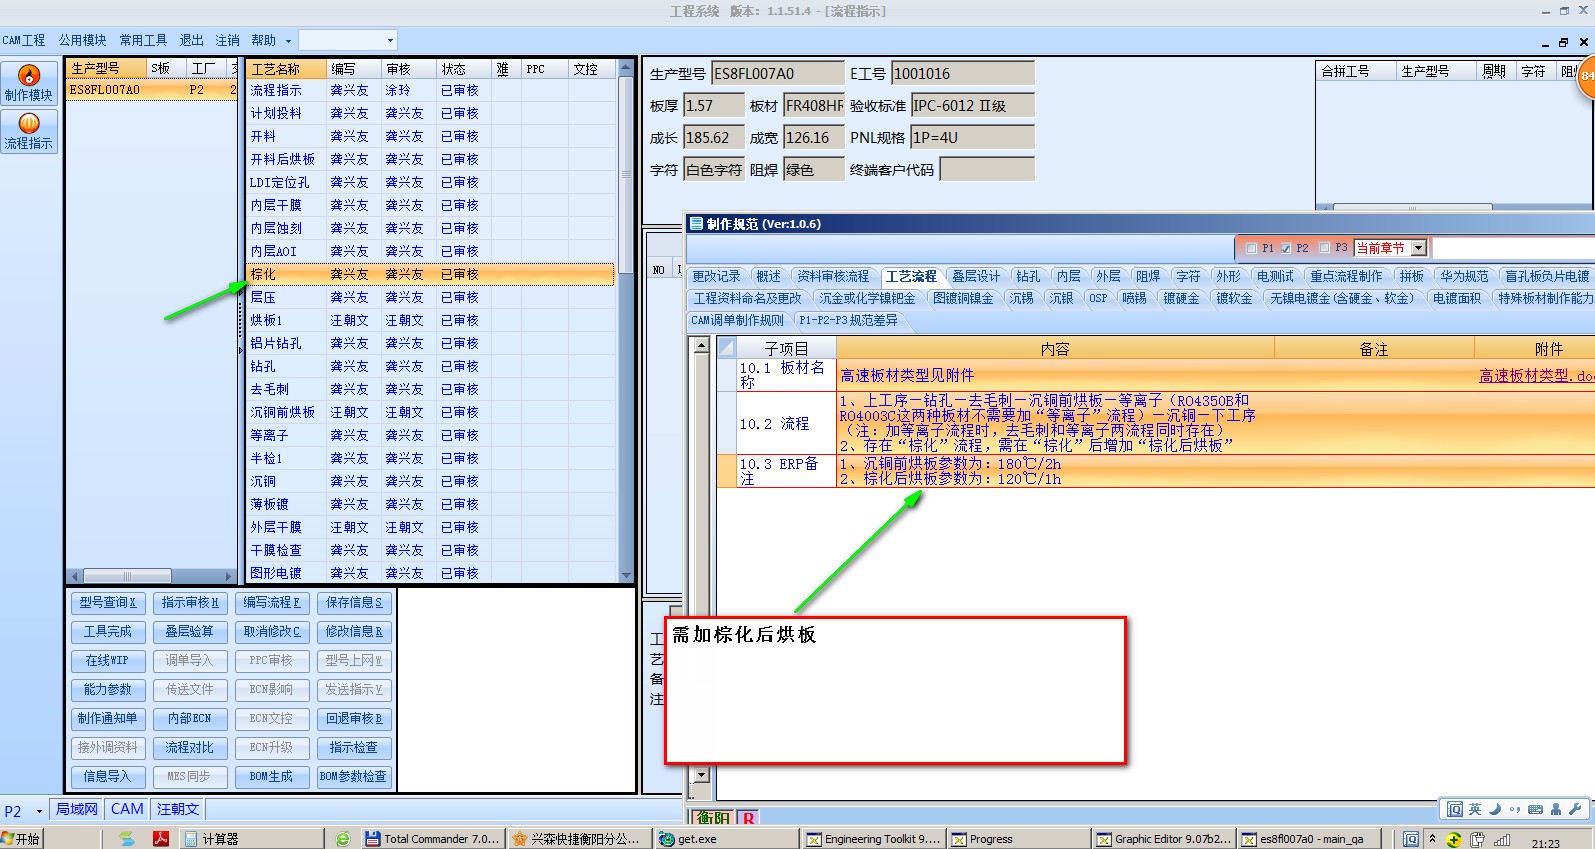
Task: Switch to get.exe taskbar item
Action: [x=726, y=839]
